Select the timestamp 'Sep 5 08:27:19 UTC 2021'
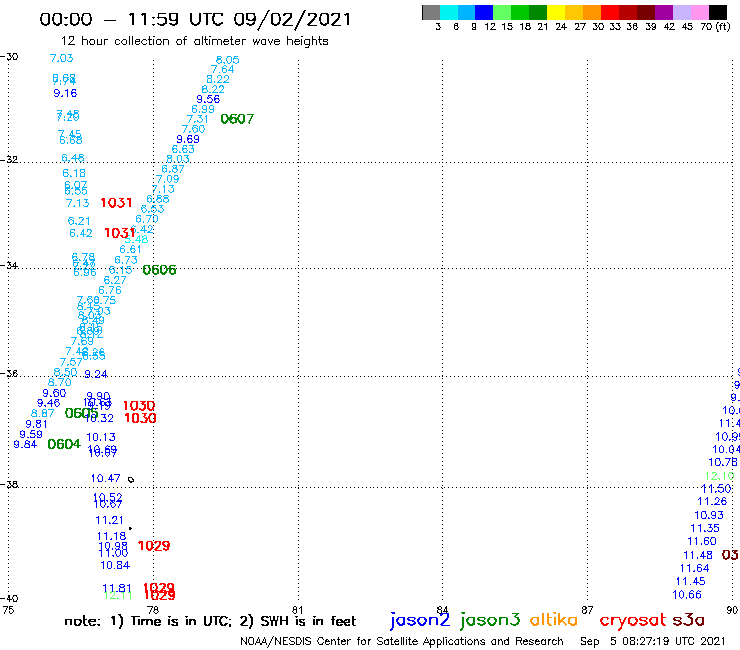The image size is (740, 650). tap(652, 642)
